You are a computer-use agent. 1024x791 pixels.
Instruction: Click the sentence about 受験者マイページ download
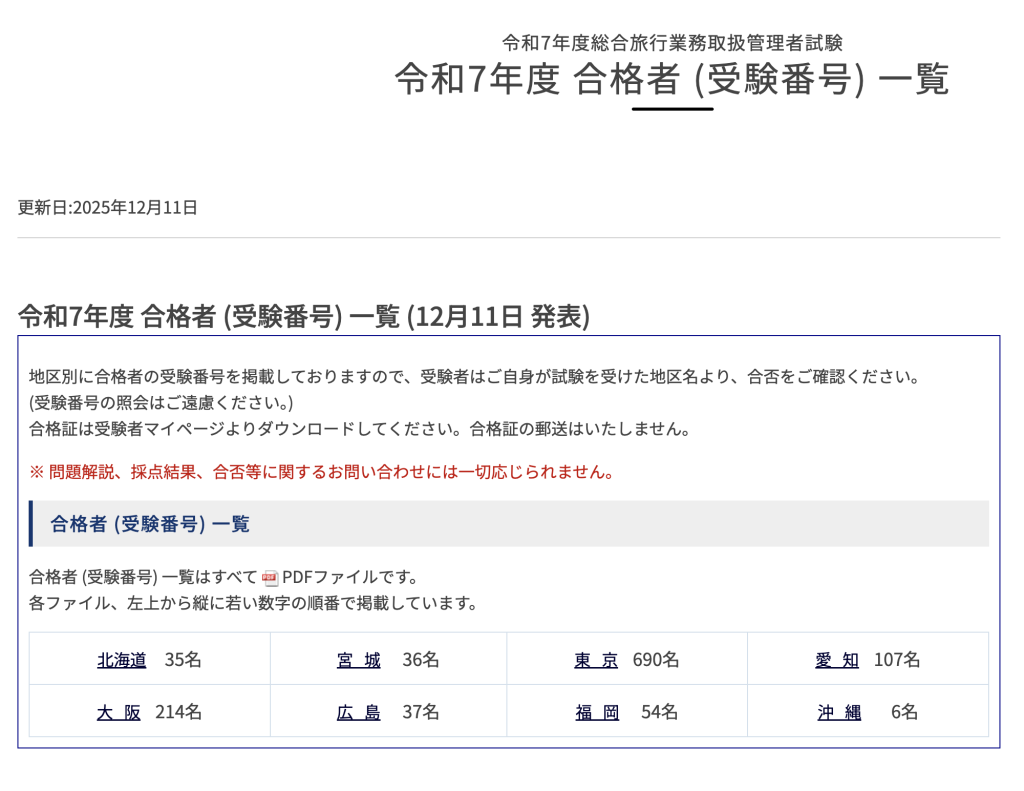coord(360,429)
